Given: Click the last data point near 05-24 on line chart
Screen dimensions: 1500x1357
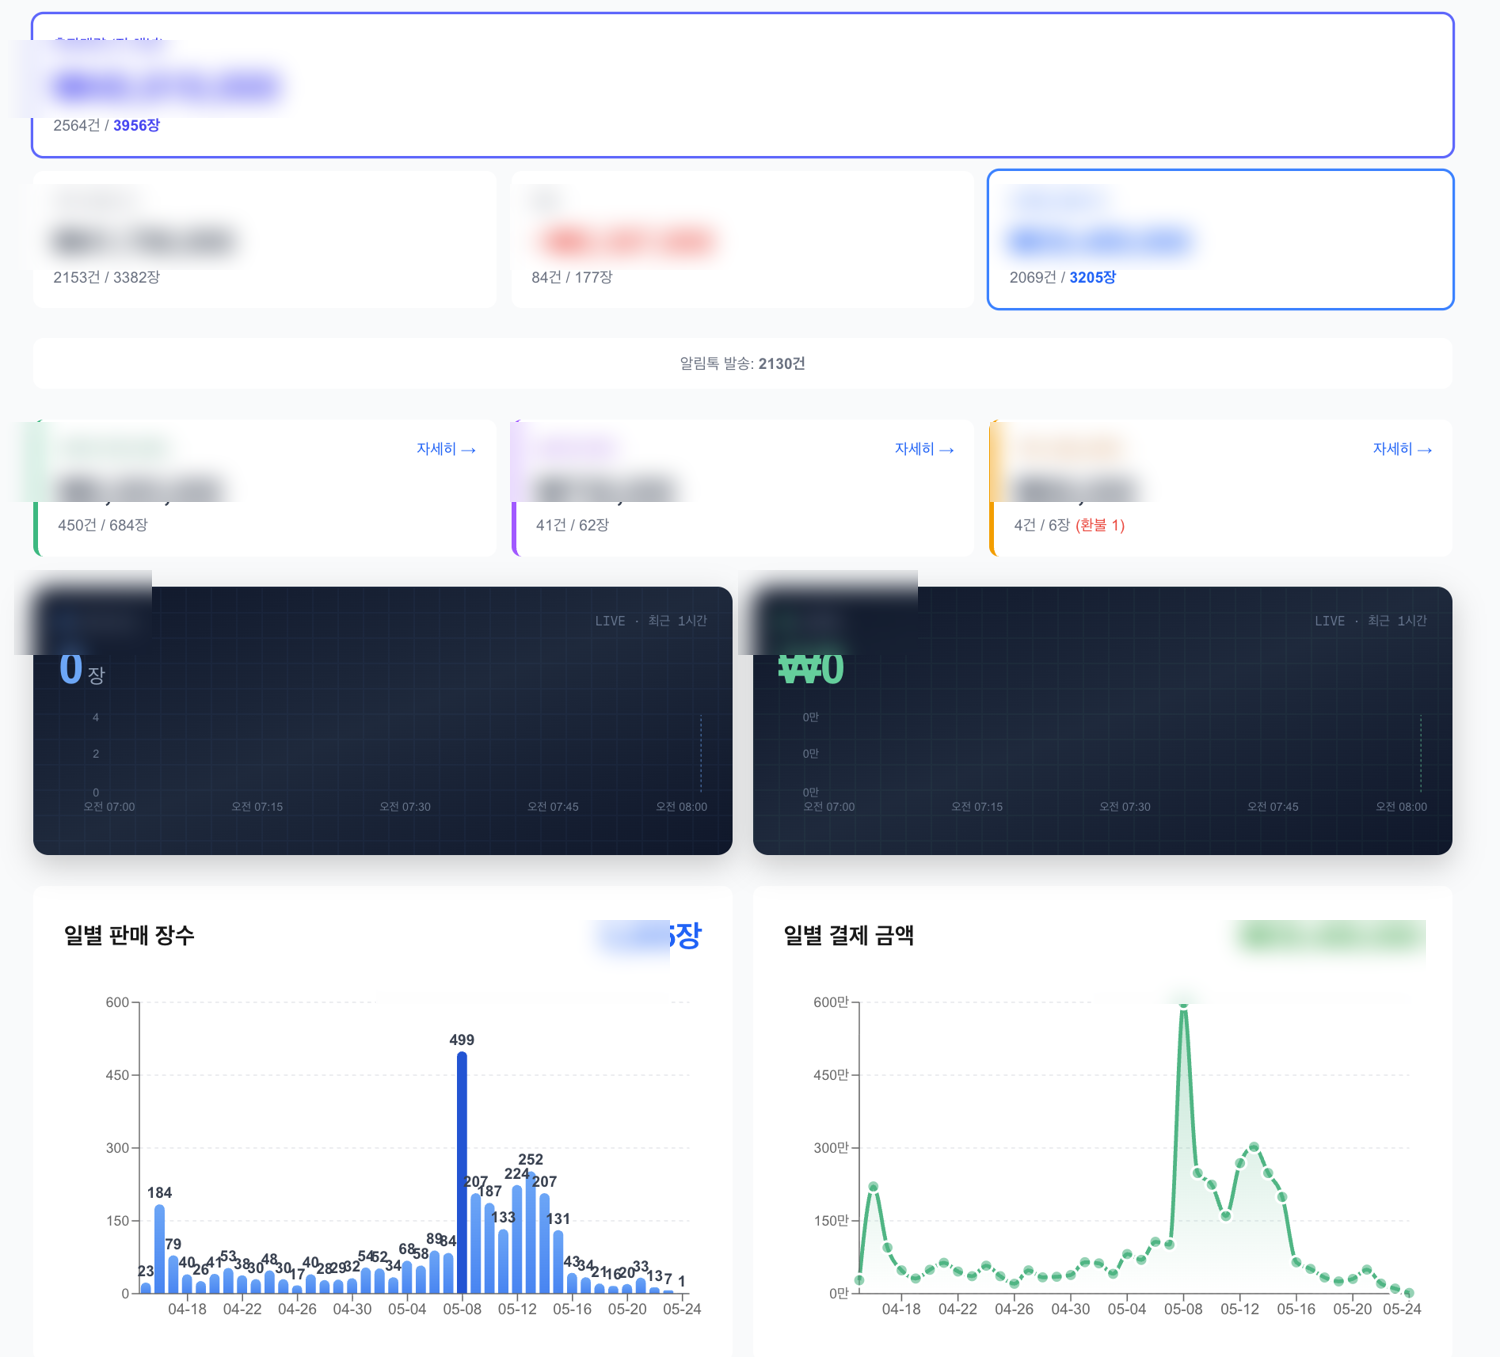Looking at the screenshot, I should (1409, 1292).
